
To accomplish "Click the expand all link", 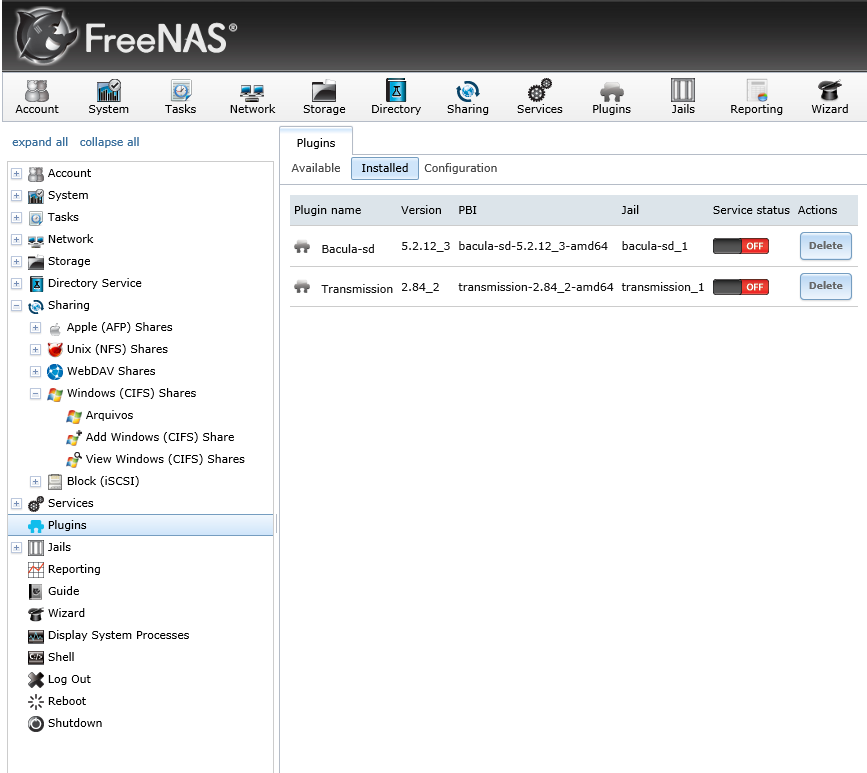I will [x=40, y=142].
